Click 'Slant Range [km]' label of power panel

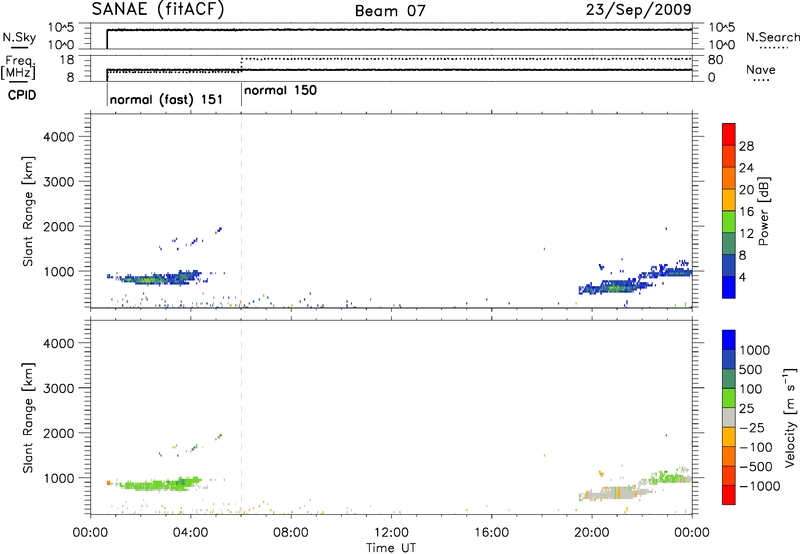point(28,211)
